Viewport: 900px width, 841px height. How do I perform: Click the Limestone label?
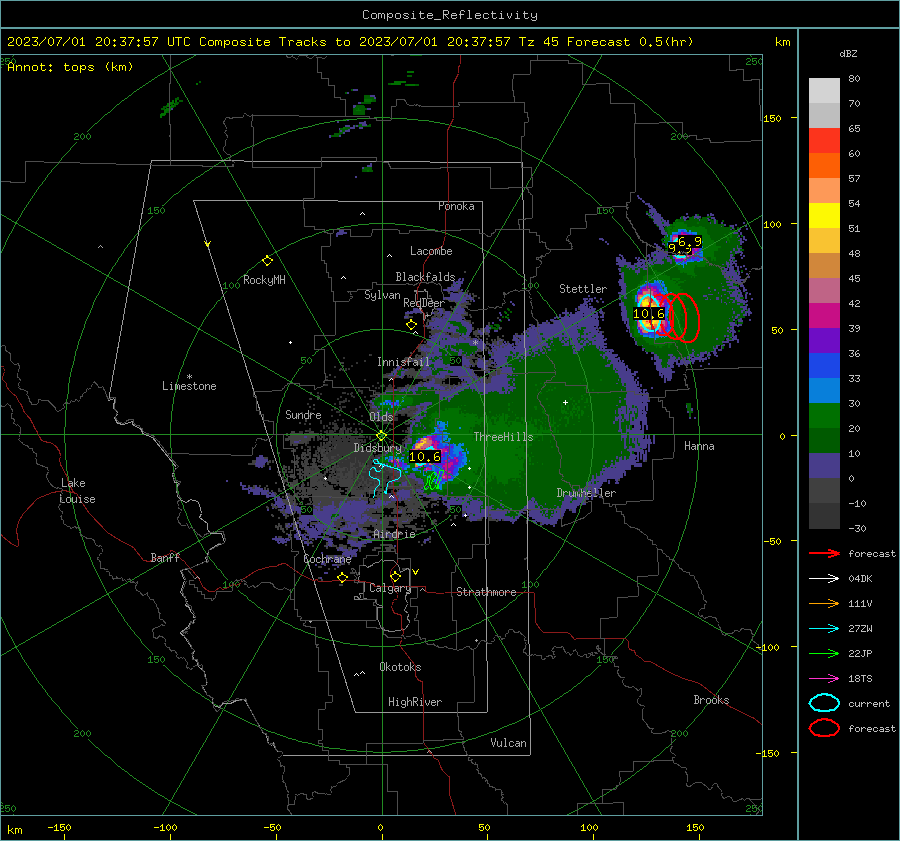(189, 386)
